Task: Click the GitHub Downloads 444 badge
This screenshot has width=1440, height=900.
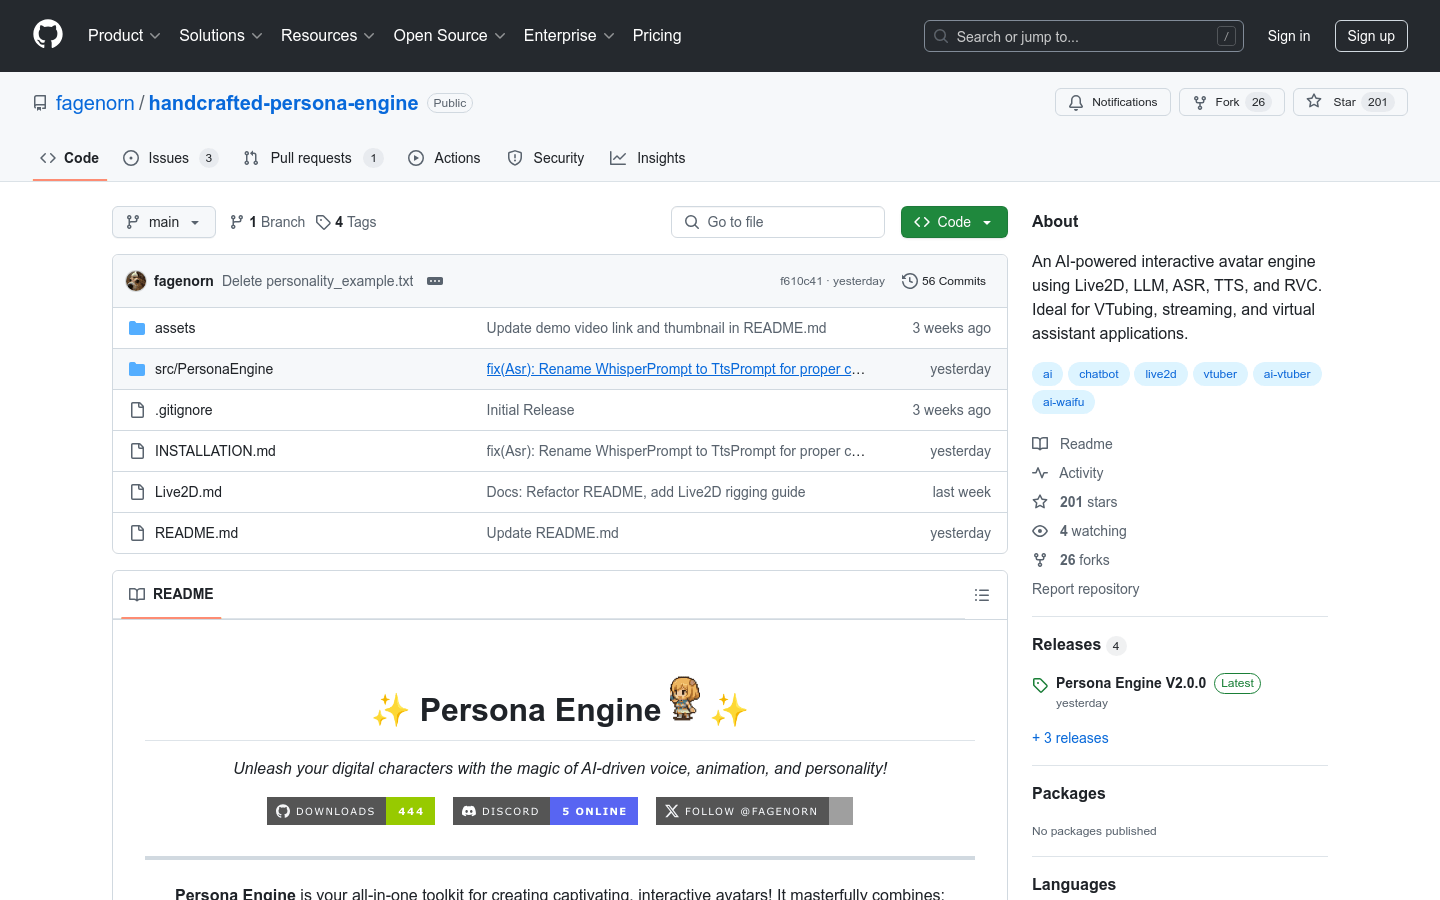Action: (x=351, y=811)
